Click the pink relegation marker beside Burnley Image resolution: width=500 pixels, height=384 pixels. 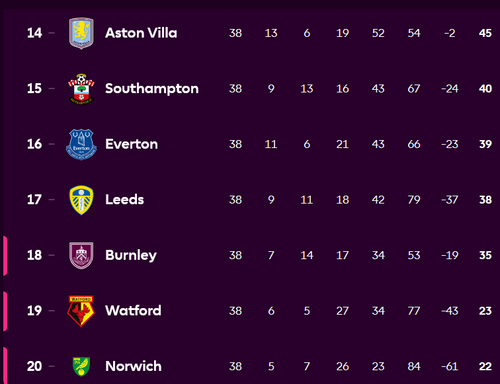5,256
